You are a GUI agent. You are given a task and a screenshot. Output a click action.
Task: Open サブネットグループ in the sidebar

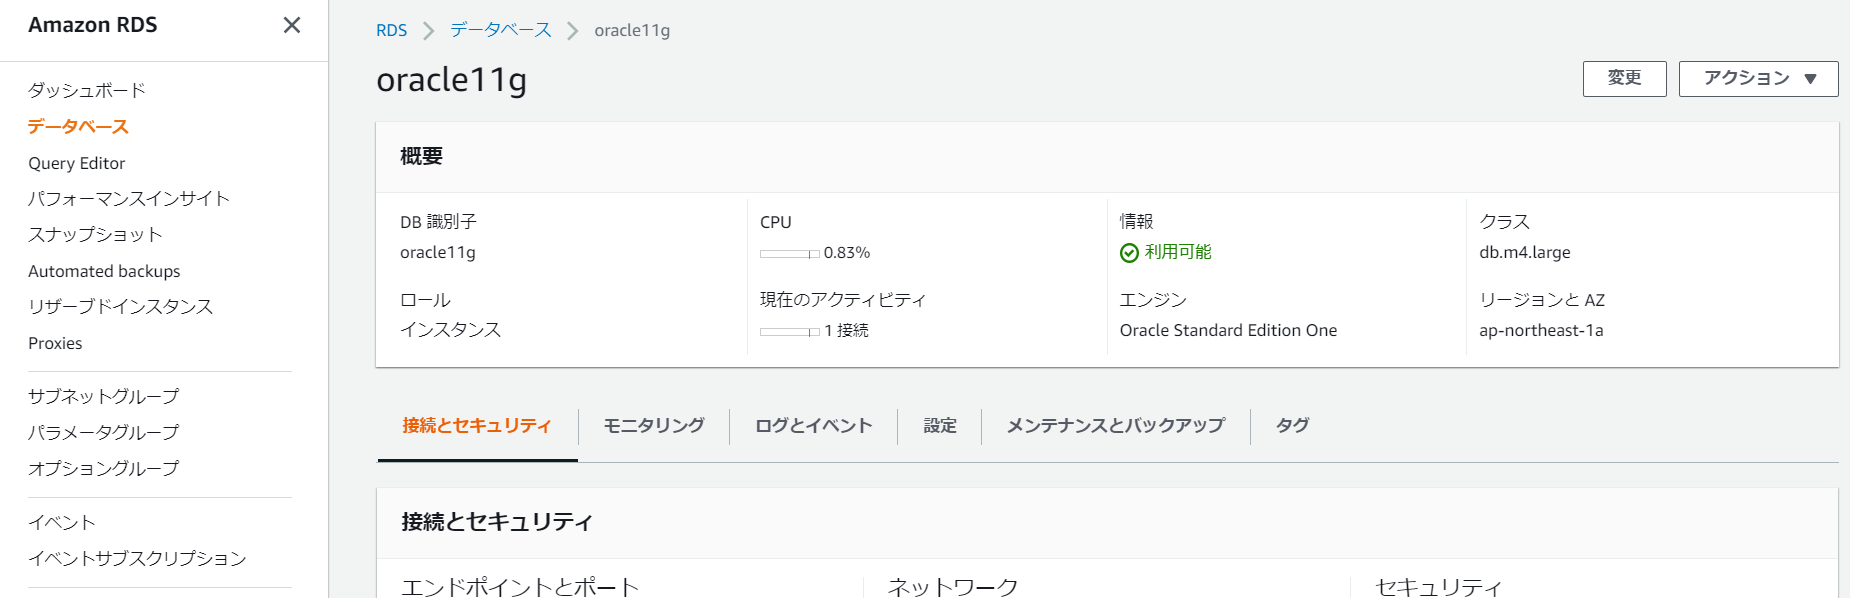coord(104,397)
